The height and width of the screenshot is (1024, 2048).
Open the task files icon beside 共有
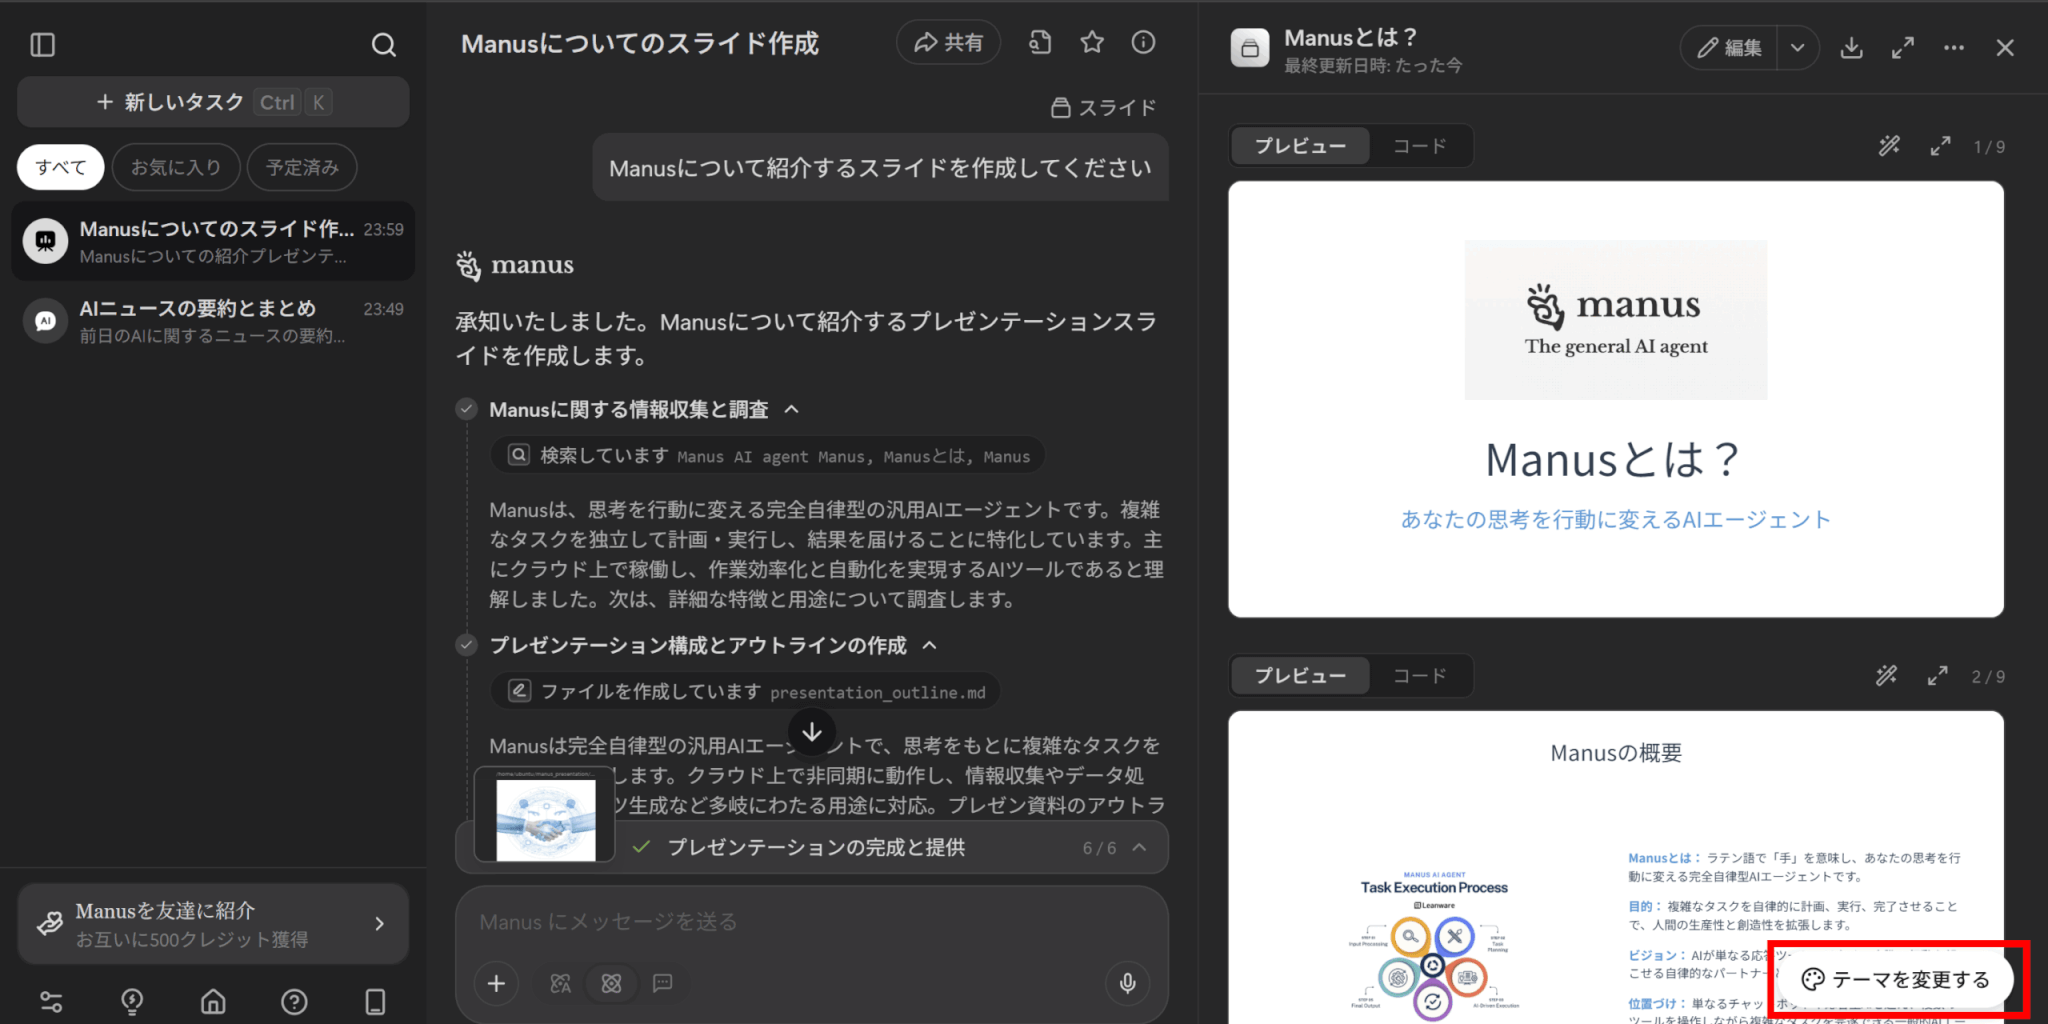1040,42
